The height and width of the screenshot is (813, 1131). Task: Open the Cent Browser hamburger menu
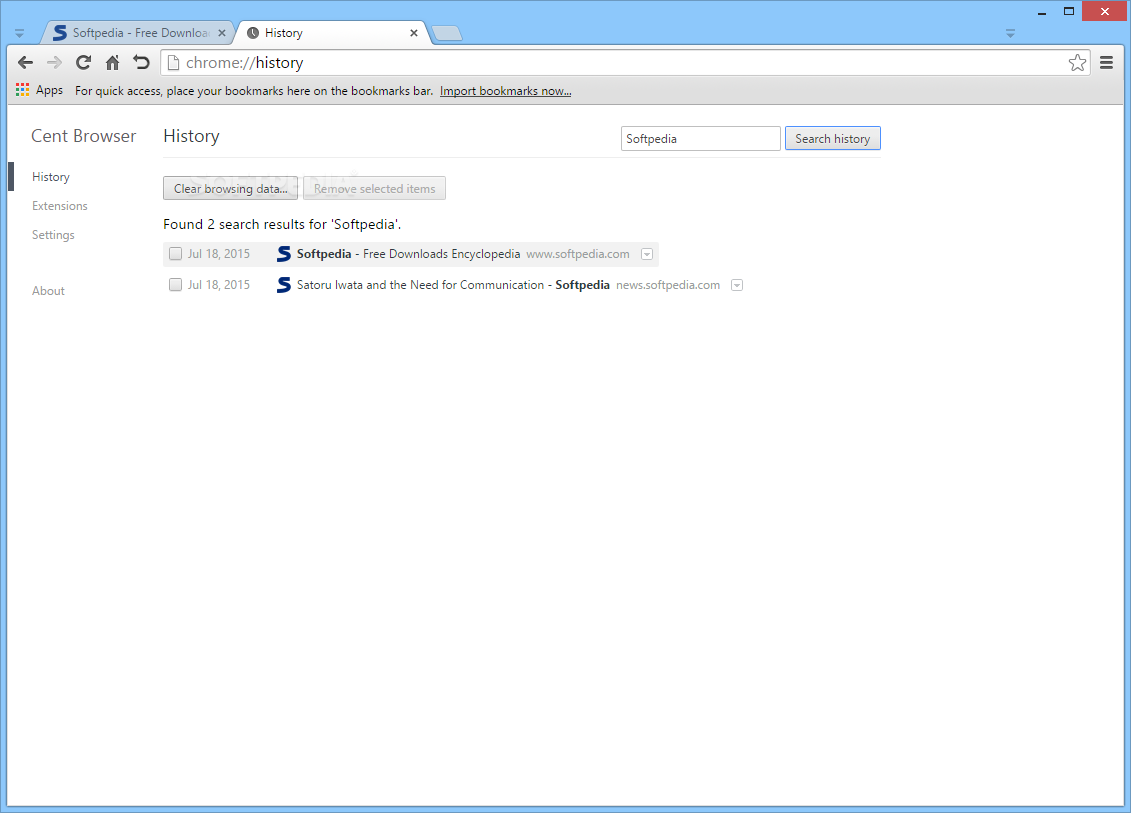coord(1106,63)
